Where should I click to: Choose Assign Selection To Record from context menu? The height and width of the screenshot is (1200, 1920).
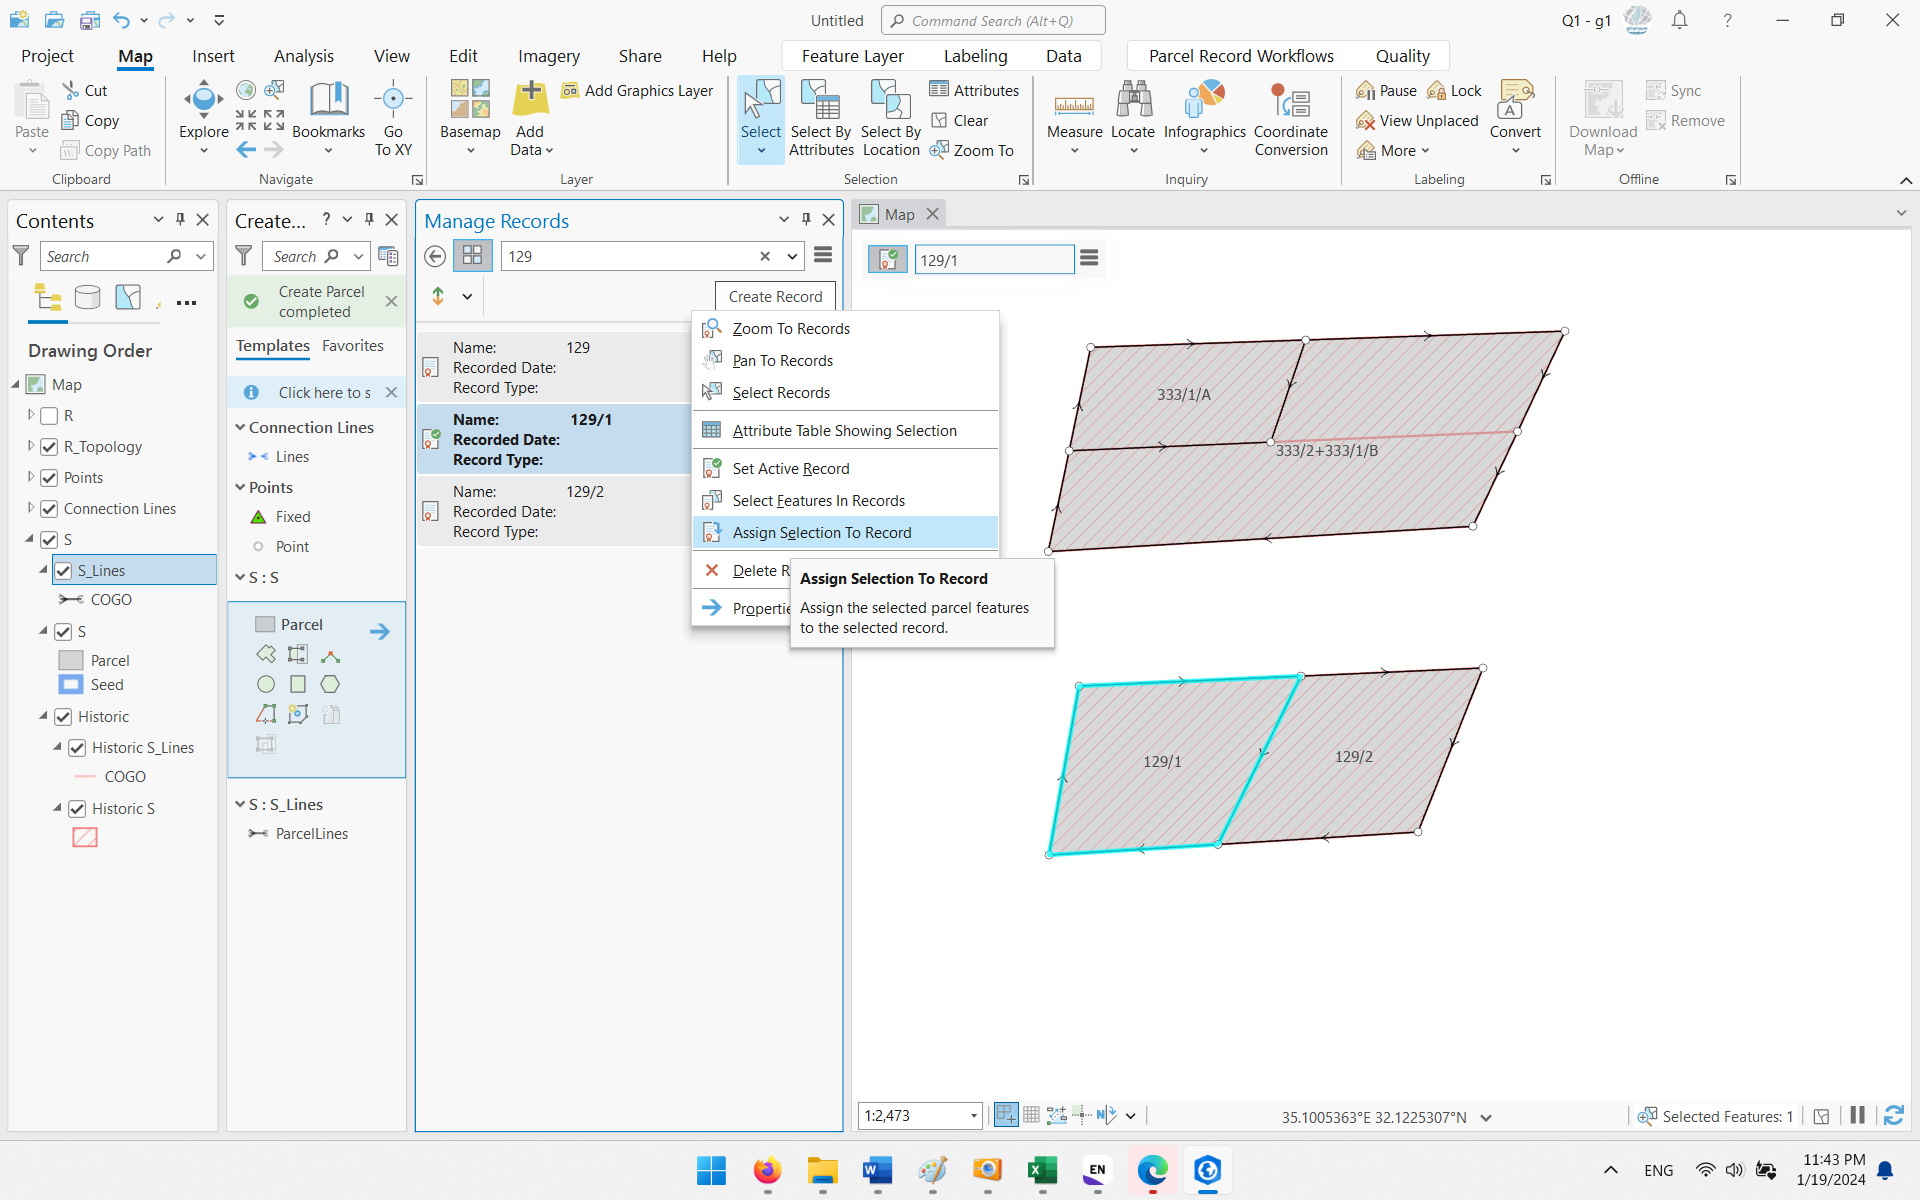pyautogui.click(x=820, y=532)
